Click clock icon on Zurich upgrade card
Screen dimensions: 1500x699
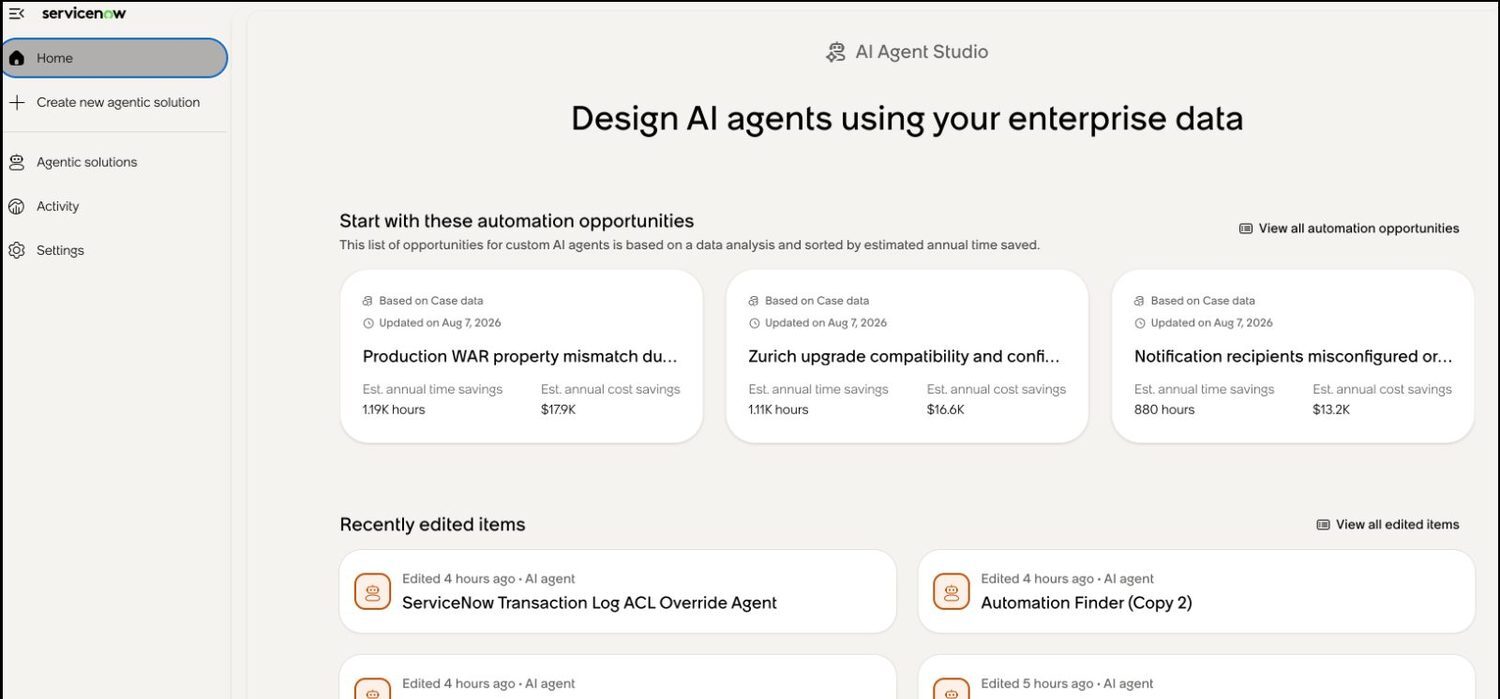click(x=754, y=323)
